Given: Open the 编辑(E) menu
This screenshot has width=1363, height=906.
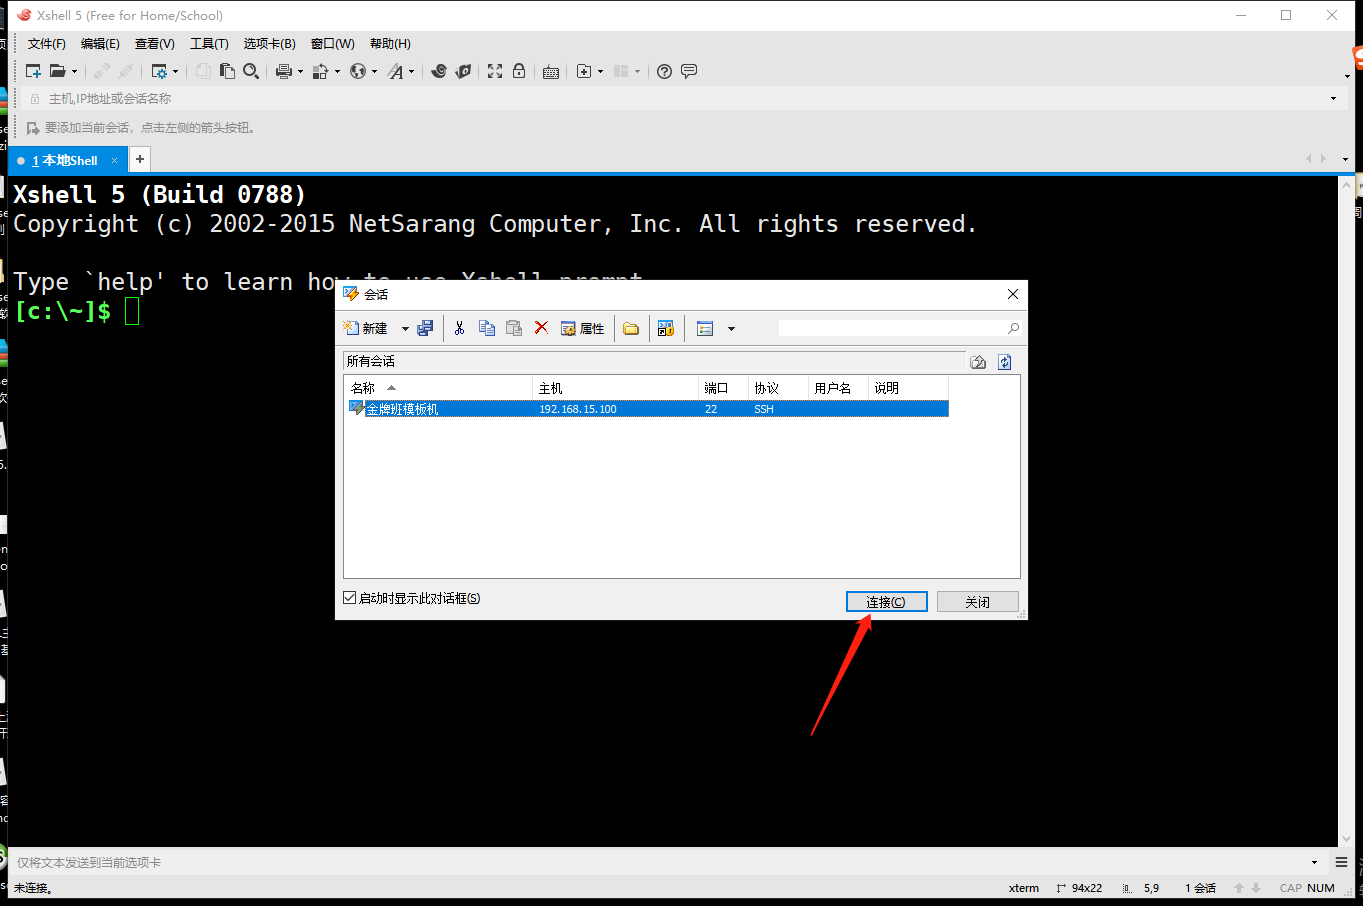Looking at the screenshot, I should [x=100, y=43].
